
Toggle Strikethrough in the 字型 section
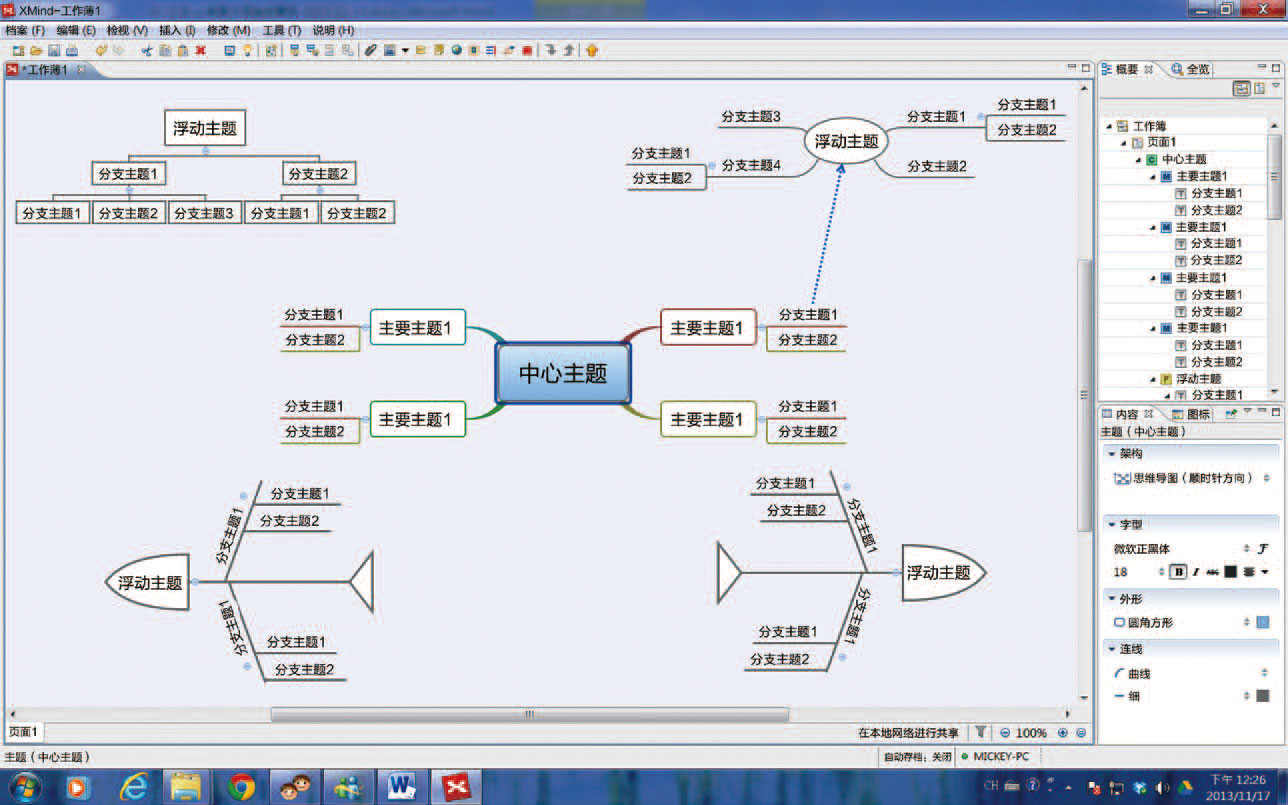pyautogui.click(x=1212, y=572)
